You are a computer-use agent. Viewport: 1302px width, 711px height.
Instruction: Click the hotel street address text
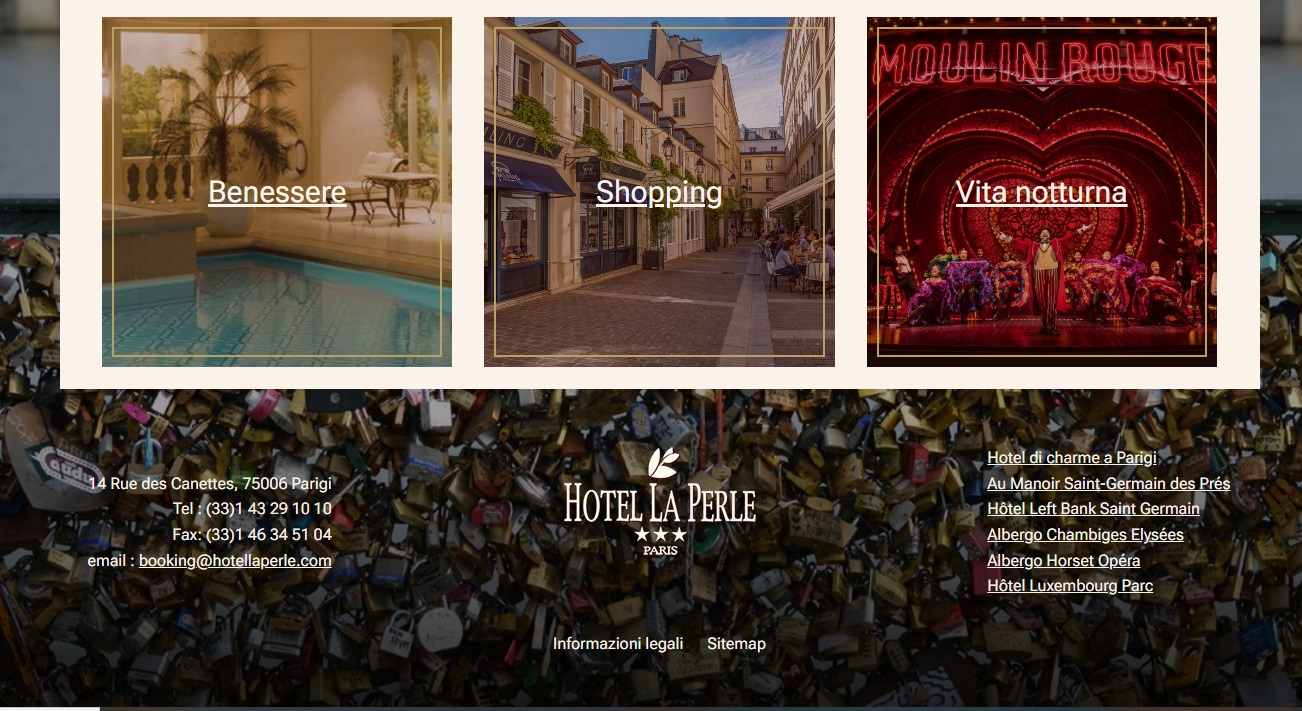point(210,484)
